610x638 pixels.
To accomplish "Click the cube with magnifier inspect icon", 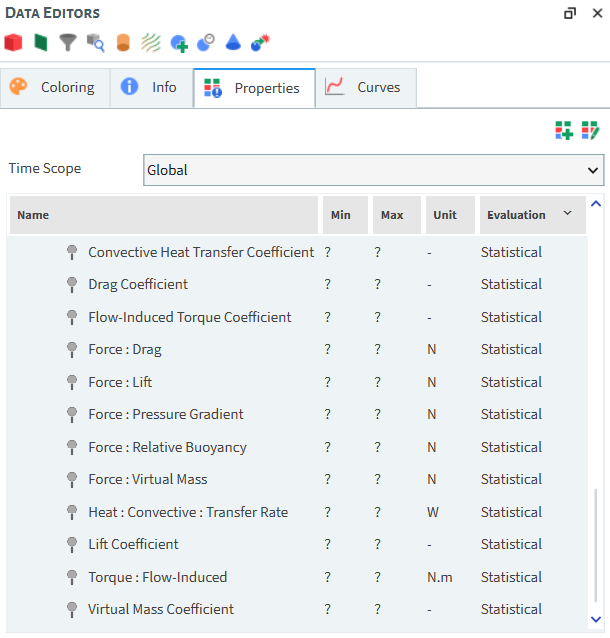I will (x=96, y=43).
